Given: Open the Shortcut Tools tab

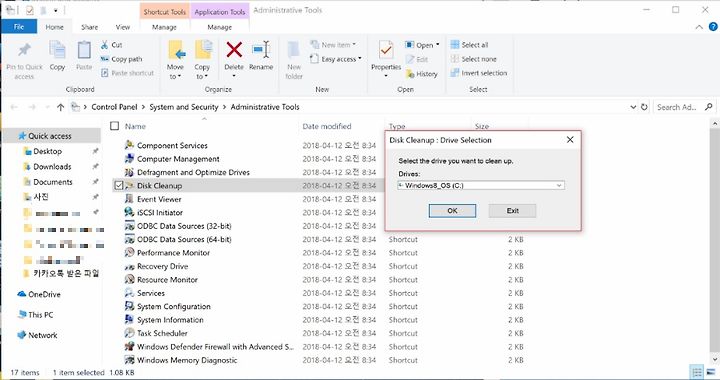Looking at the screenshot, I should [164, 12].
